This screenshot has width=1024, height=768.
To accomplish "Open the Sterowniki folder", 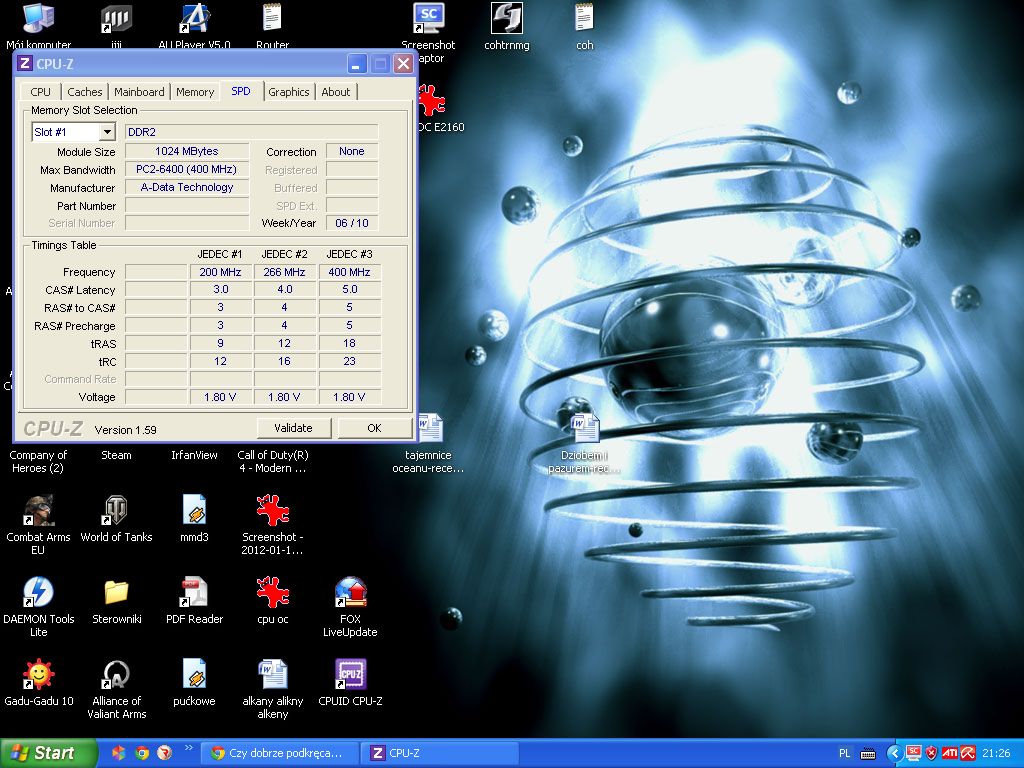I will tap(116, 593).
